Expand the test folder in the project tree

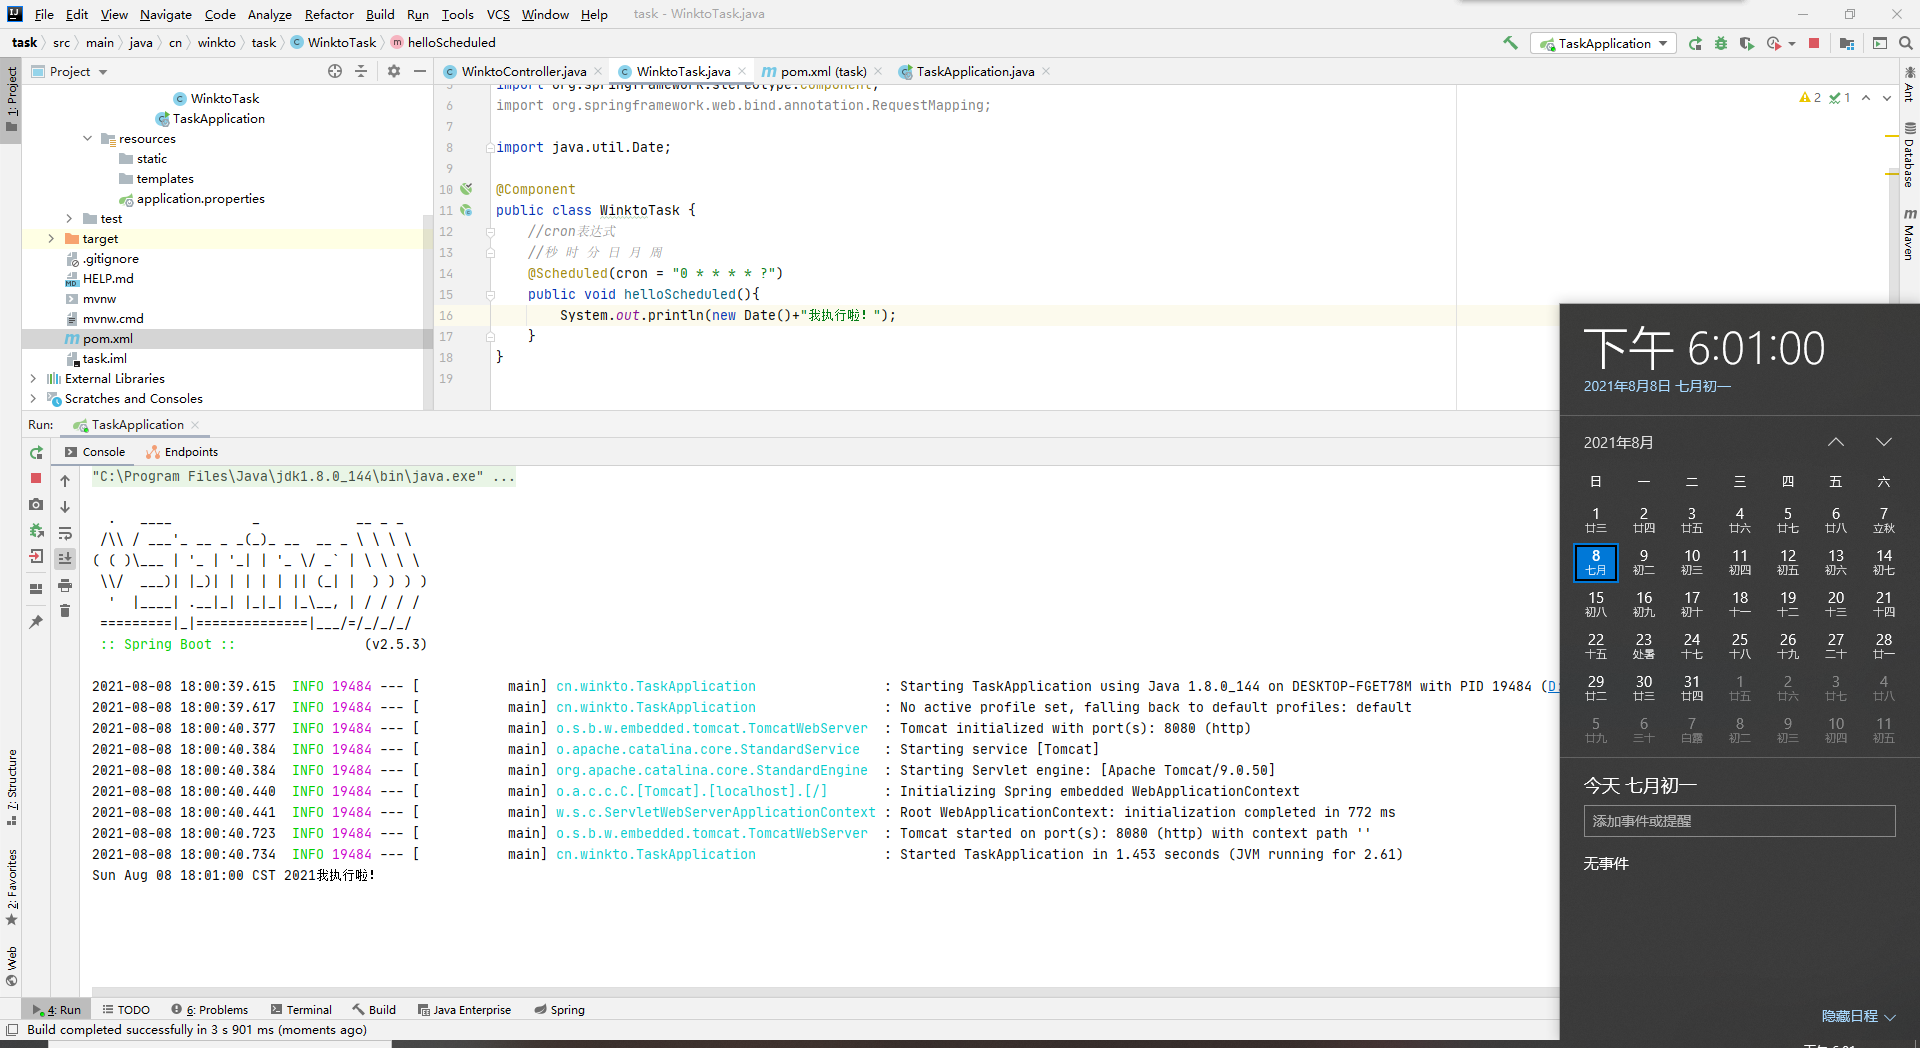pos(69,219)
